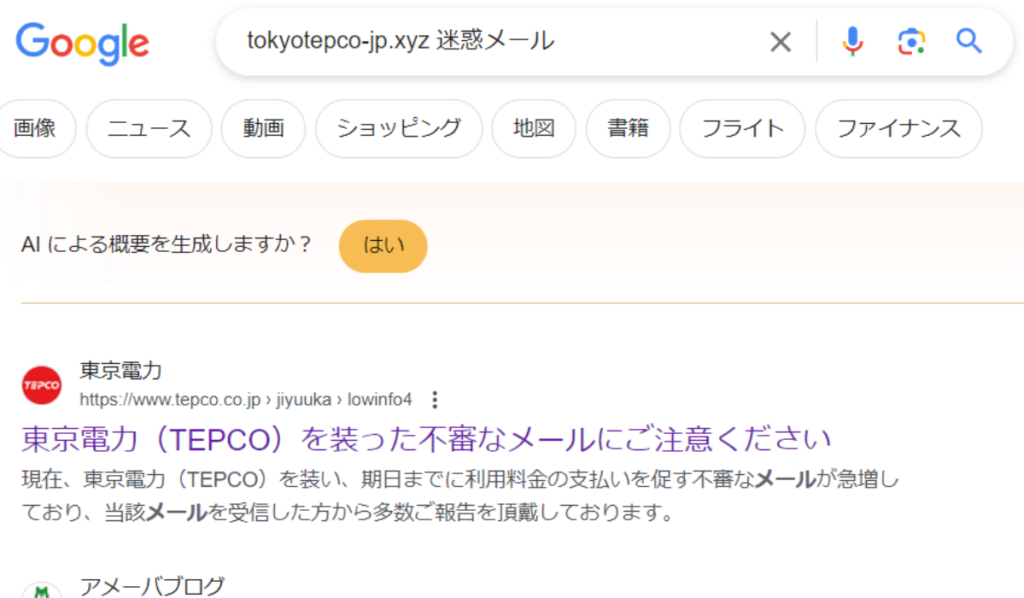This screenshot has width=1024, height=598.
Task: Click the Google logo
Action: pos(82,41)
